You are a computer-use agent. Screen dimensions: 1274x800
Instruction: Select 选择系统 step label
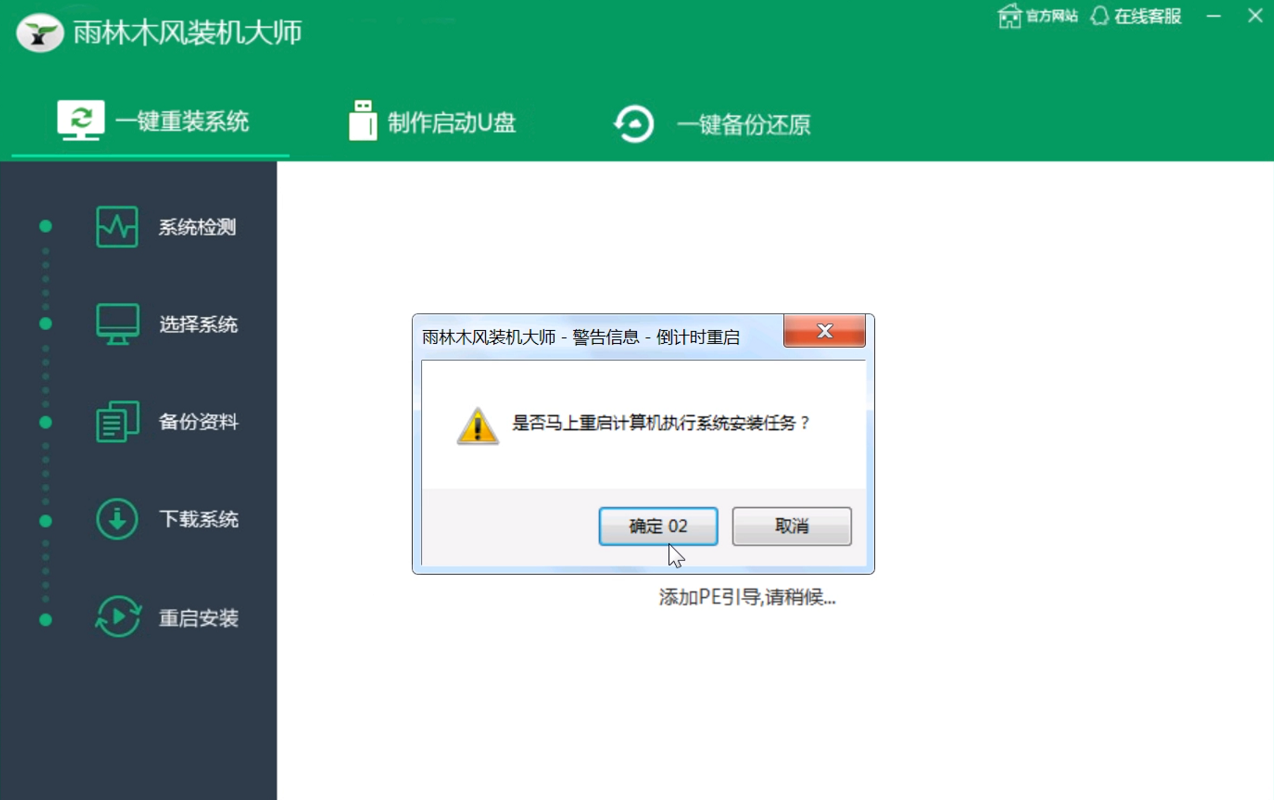tap(198, 324)
